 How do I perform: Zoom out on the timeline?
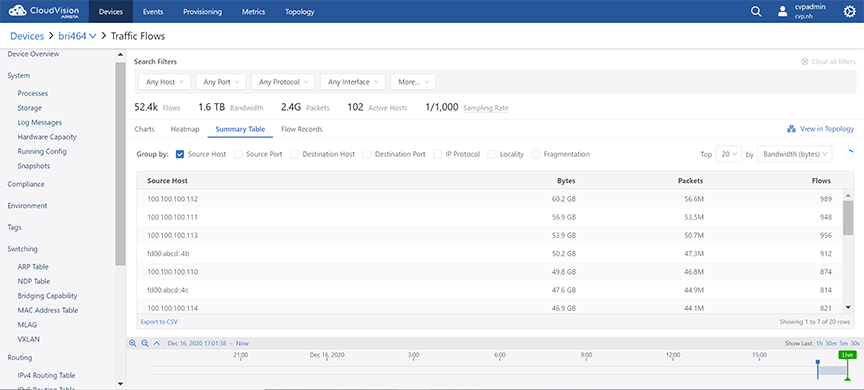pyautogui.click(x=144, y=343)
